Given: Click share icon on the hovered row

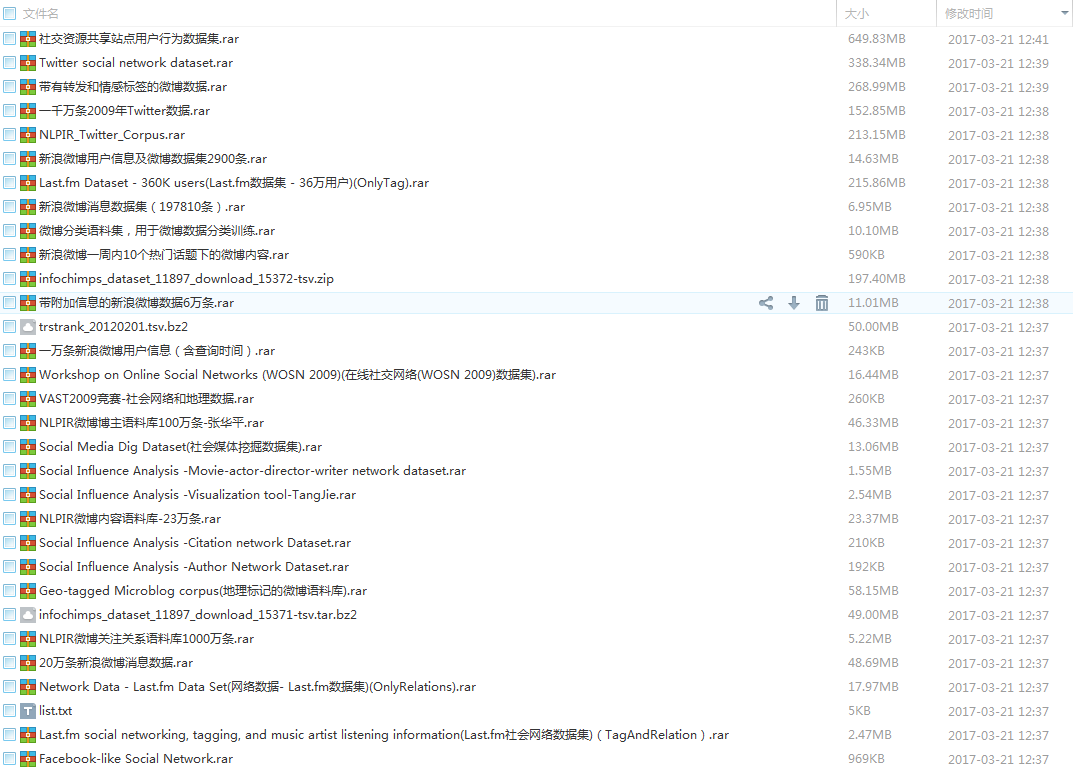Looking at the screenshot, I should tap(766, 303).
